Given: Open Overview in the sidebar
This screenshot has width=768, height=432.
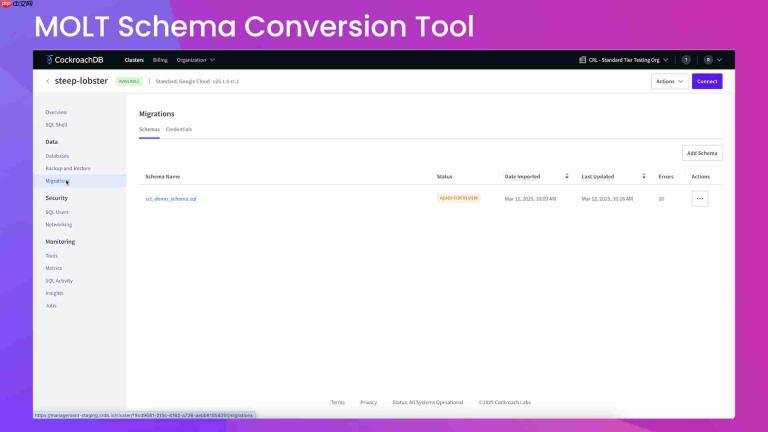Looking at the screenshot, I should click(x=56, y=113).
